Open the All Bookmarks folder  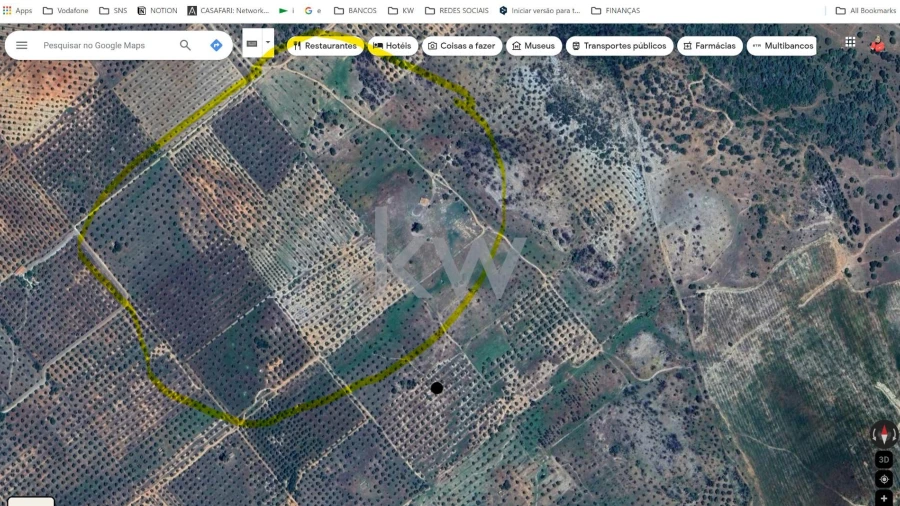point(866,11)
